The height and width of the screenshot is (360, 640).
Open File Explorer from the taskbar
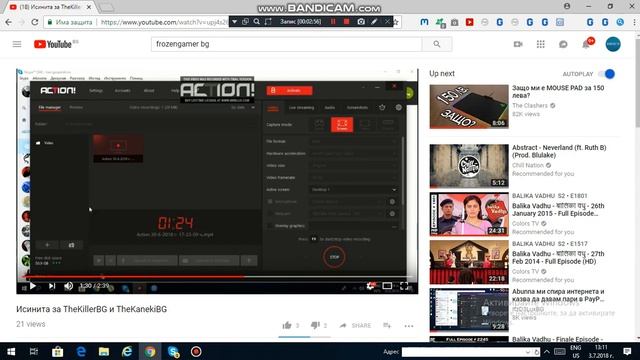click(104, 351)
